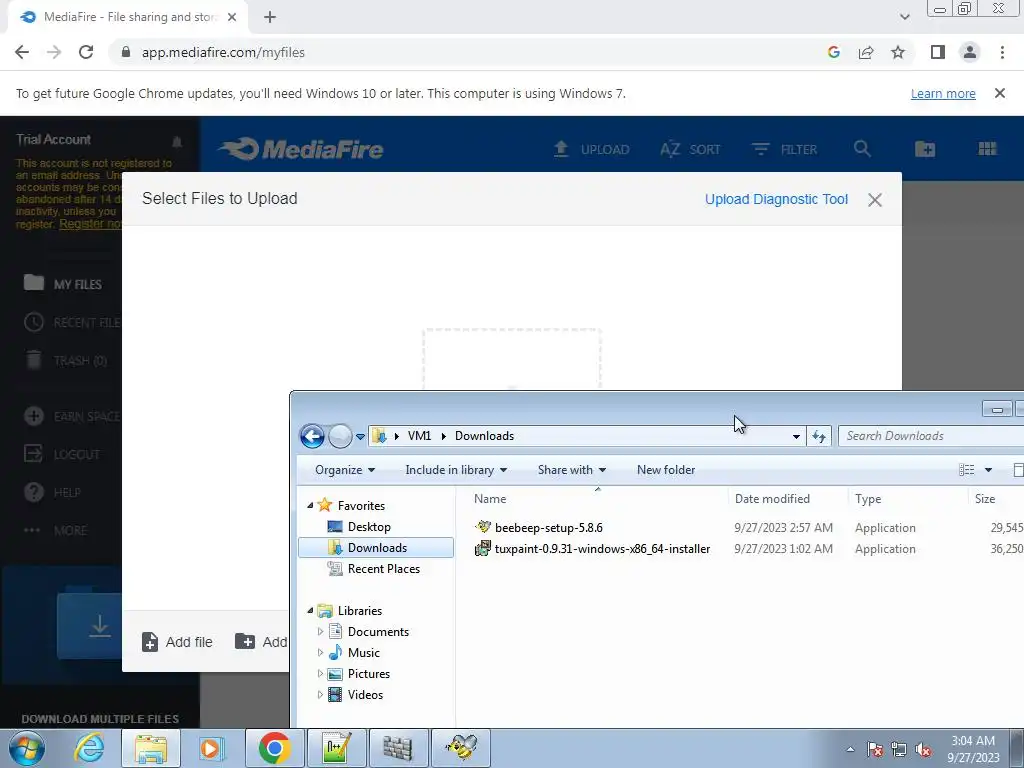Share this page icon in Chrome
Image resolution: width=1024 pixels, height=768 pixels.
point(866,52)
